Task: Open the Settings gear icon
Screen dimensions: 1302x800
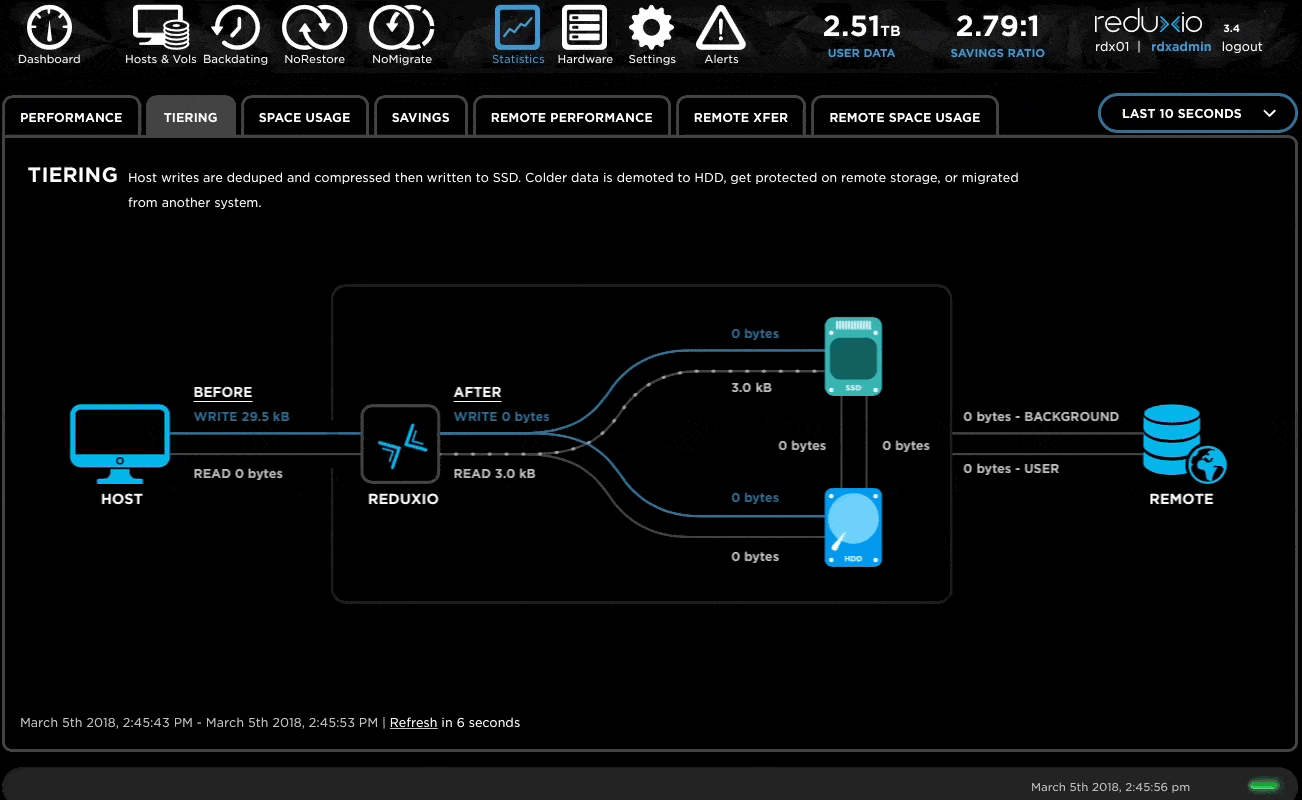Action: tap(652, 28)
